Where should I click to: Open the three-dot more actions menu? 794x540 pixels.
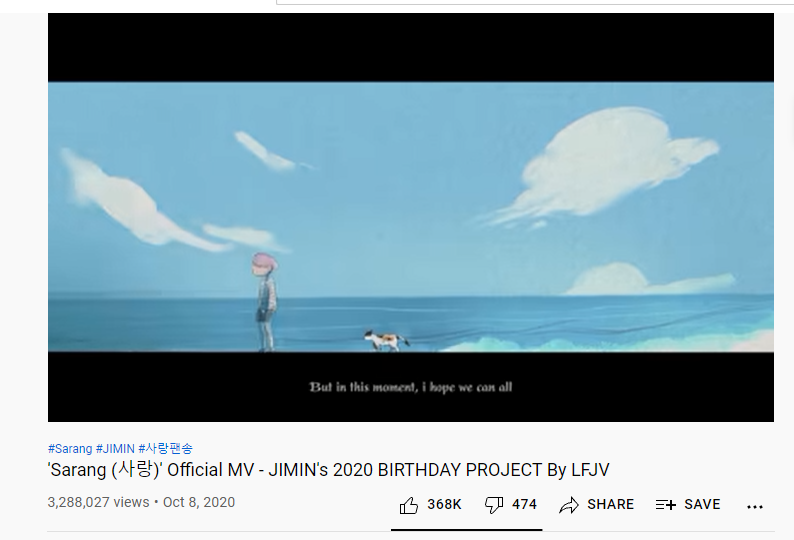[755, 506]
